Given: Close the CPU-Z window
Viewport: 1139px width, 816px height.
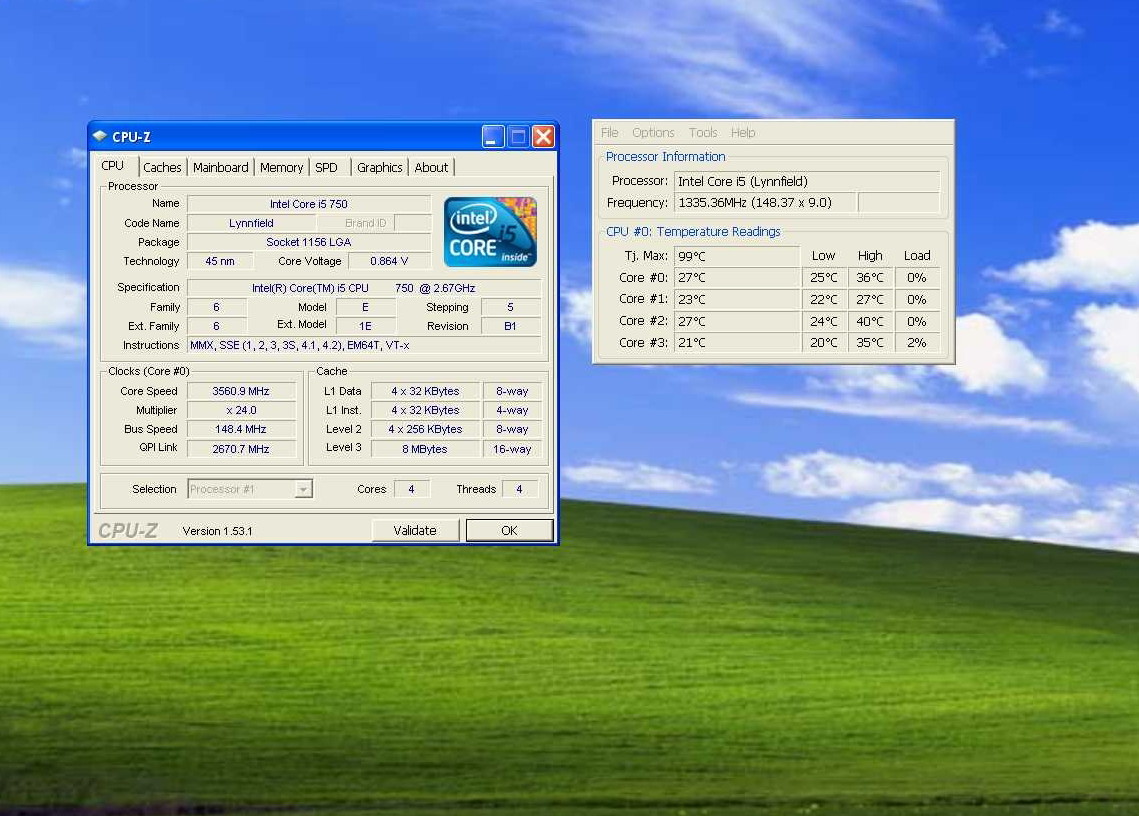Looking at the screenshot, I should pyautogui.click(x=543, y=136).
